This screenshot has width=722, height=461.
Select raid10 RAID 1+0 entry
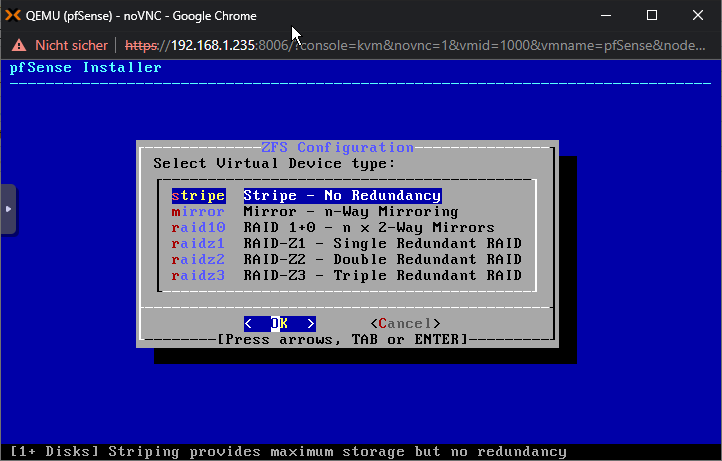tap(332, 228)
